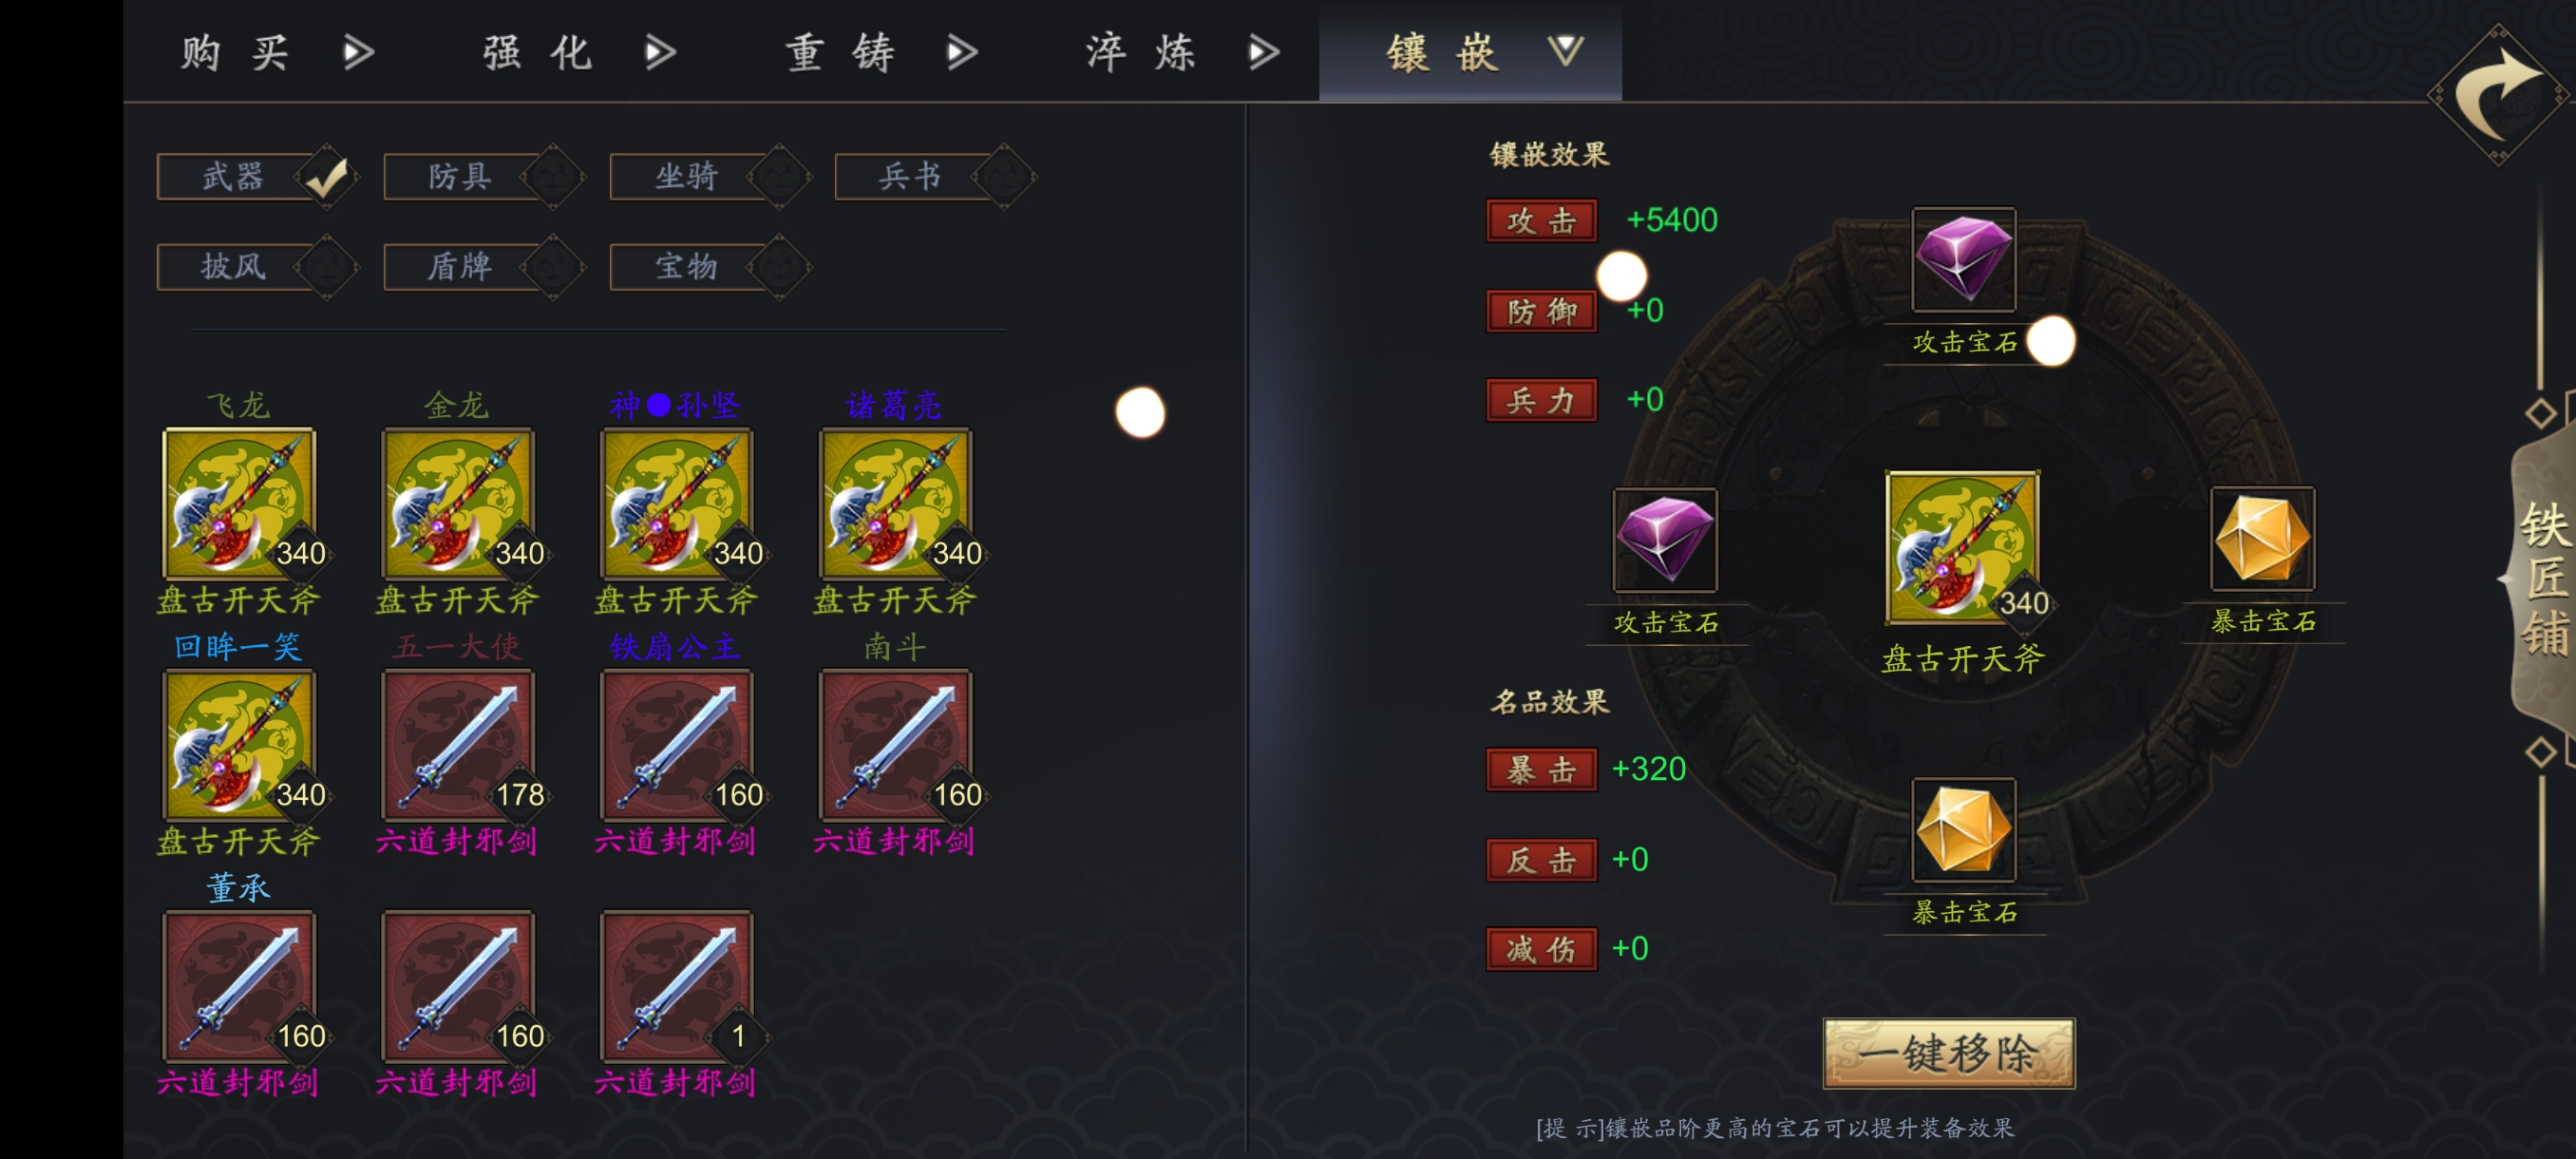Select the right orange 暴击宝石 gem slot

2262,539
